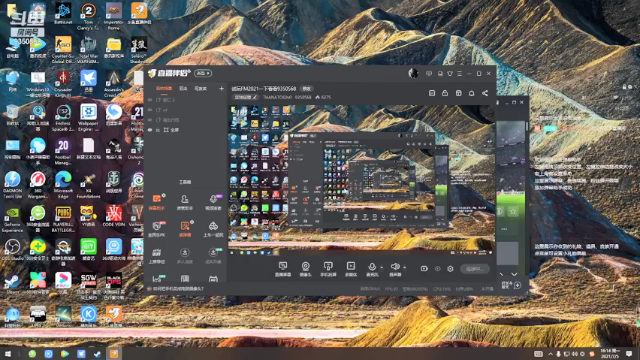Toggle visibility eye of first source row
Viewport: 640px width, 360px height.
pyautogui.click(x=150, y=100)
